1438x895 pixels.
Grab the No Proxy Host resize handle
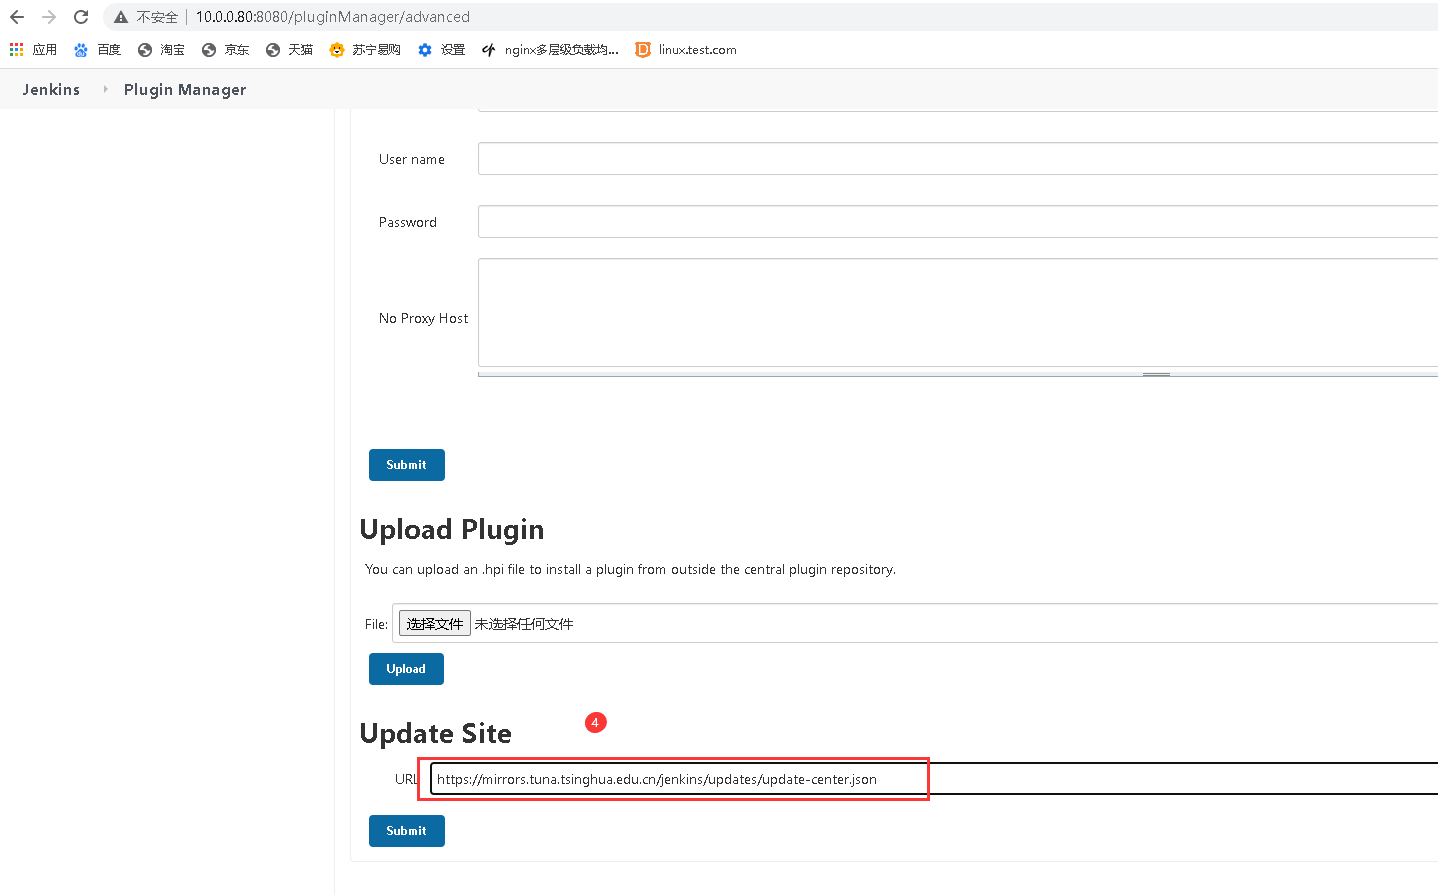point(1156,374)
